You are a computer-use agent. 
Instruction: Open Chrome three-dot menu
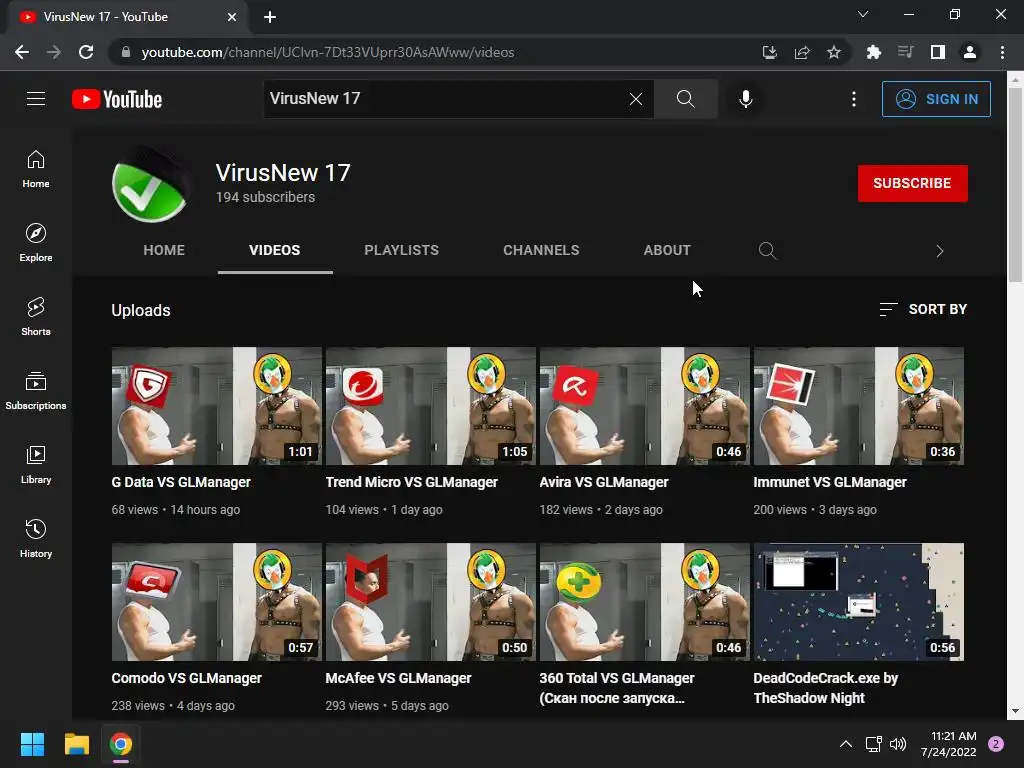[x=1002, y=52]
